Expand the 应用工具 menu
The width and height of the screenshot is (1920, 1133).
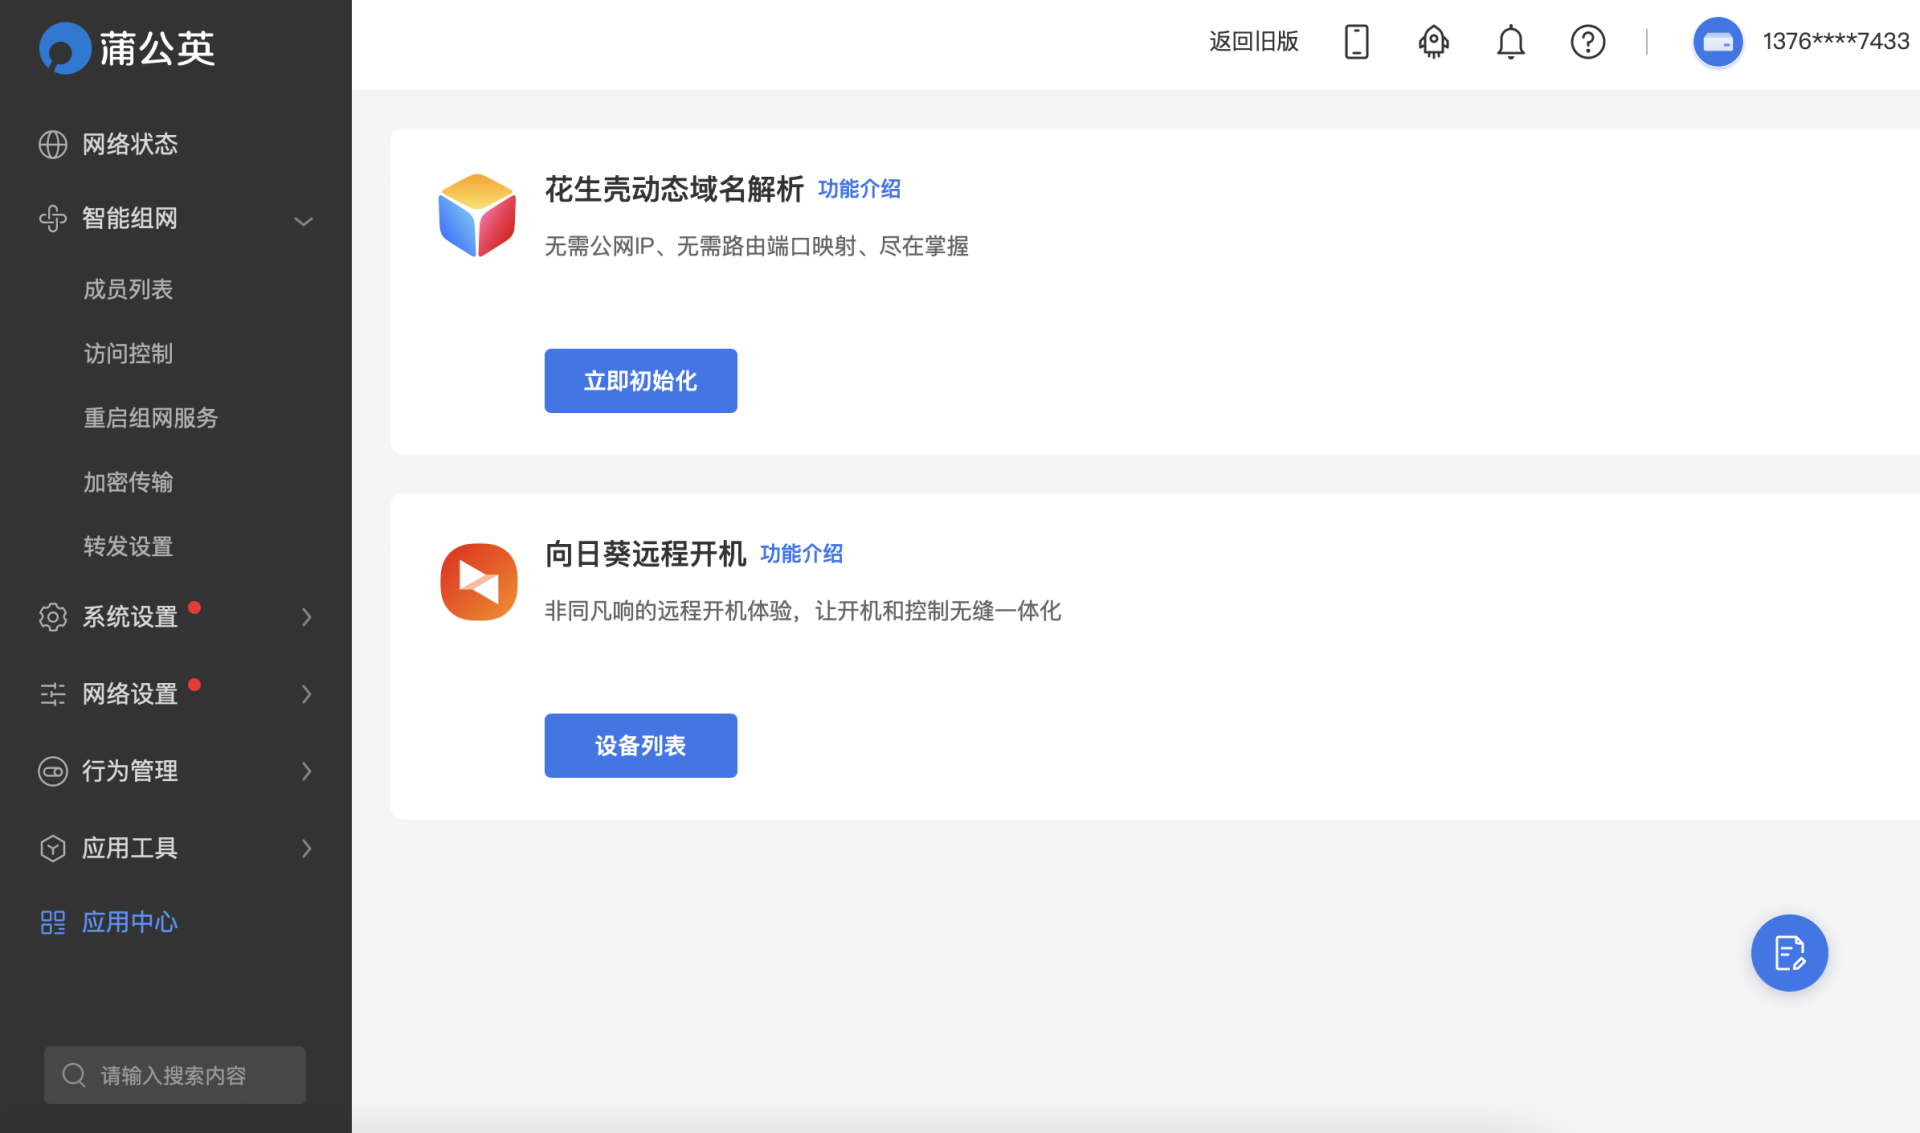click(x=306, y=848)
